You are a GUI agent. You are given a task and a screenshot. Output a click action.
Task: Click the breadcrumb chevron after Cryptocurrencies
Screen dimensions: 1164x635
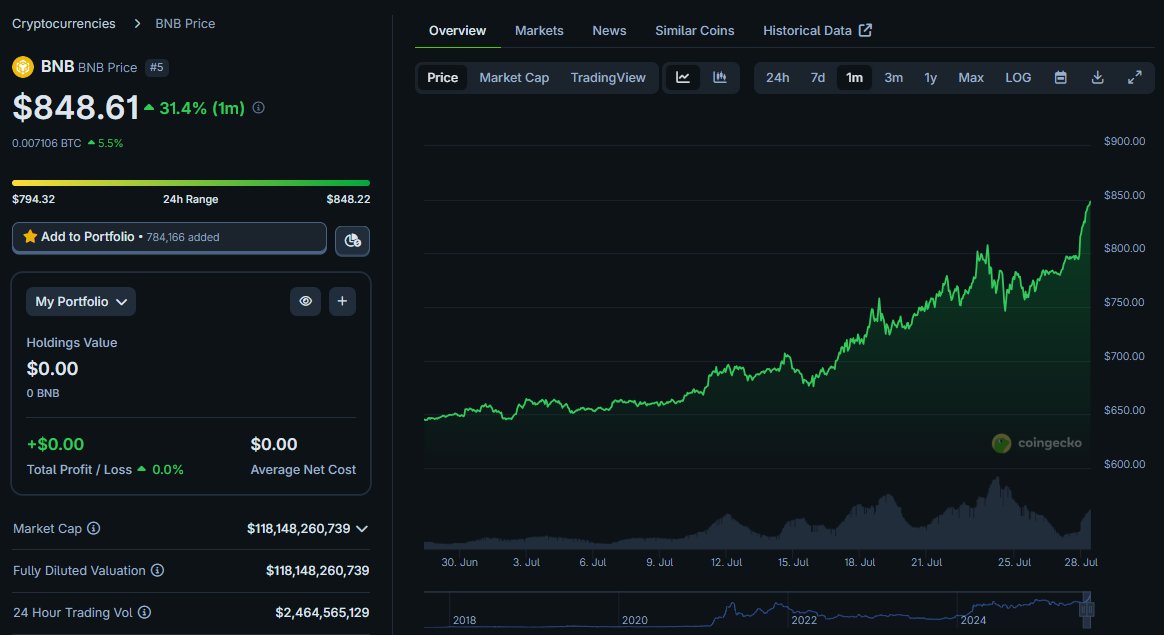point(137,24)
